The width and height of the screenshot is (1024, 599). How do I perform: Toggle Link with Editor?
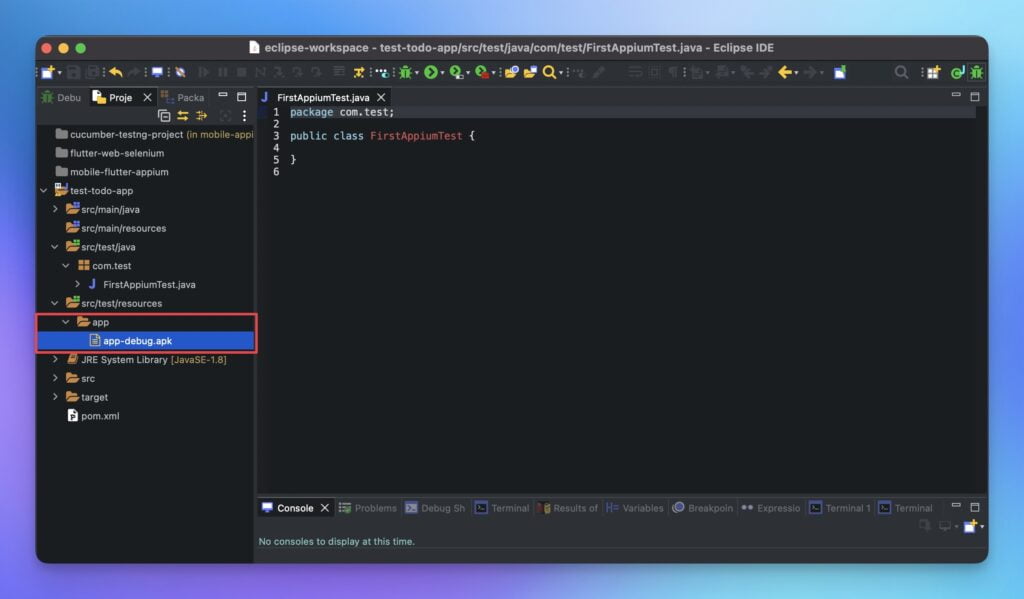[x=183, y=116]
